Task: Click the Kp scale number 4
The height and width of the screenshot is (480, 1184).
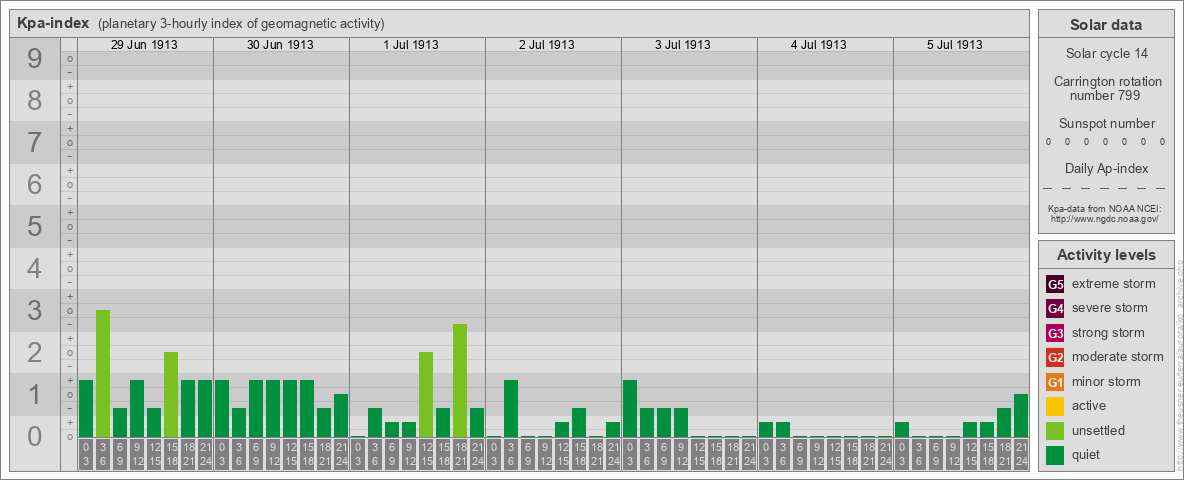Action: 35,268
